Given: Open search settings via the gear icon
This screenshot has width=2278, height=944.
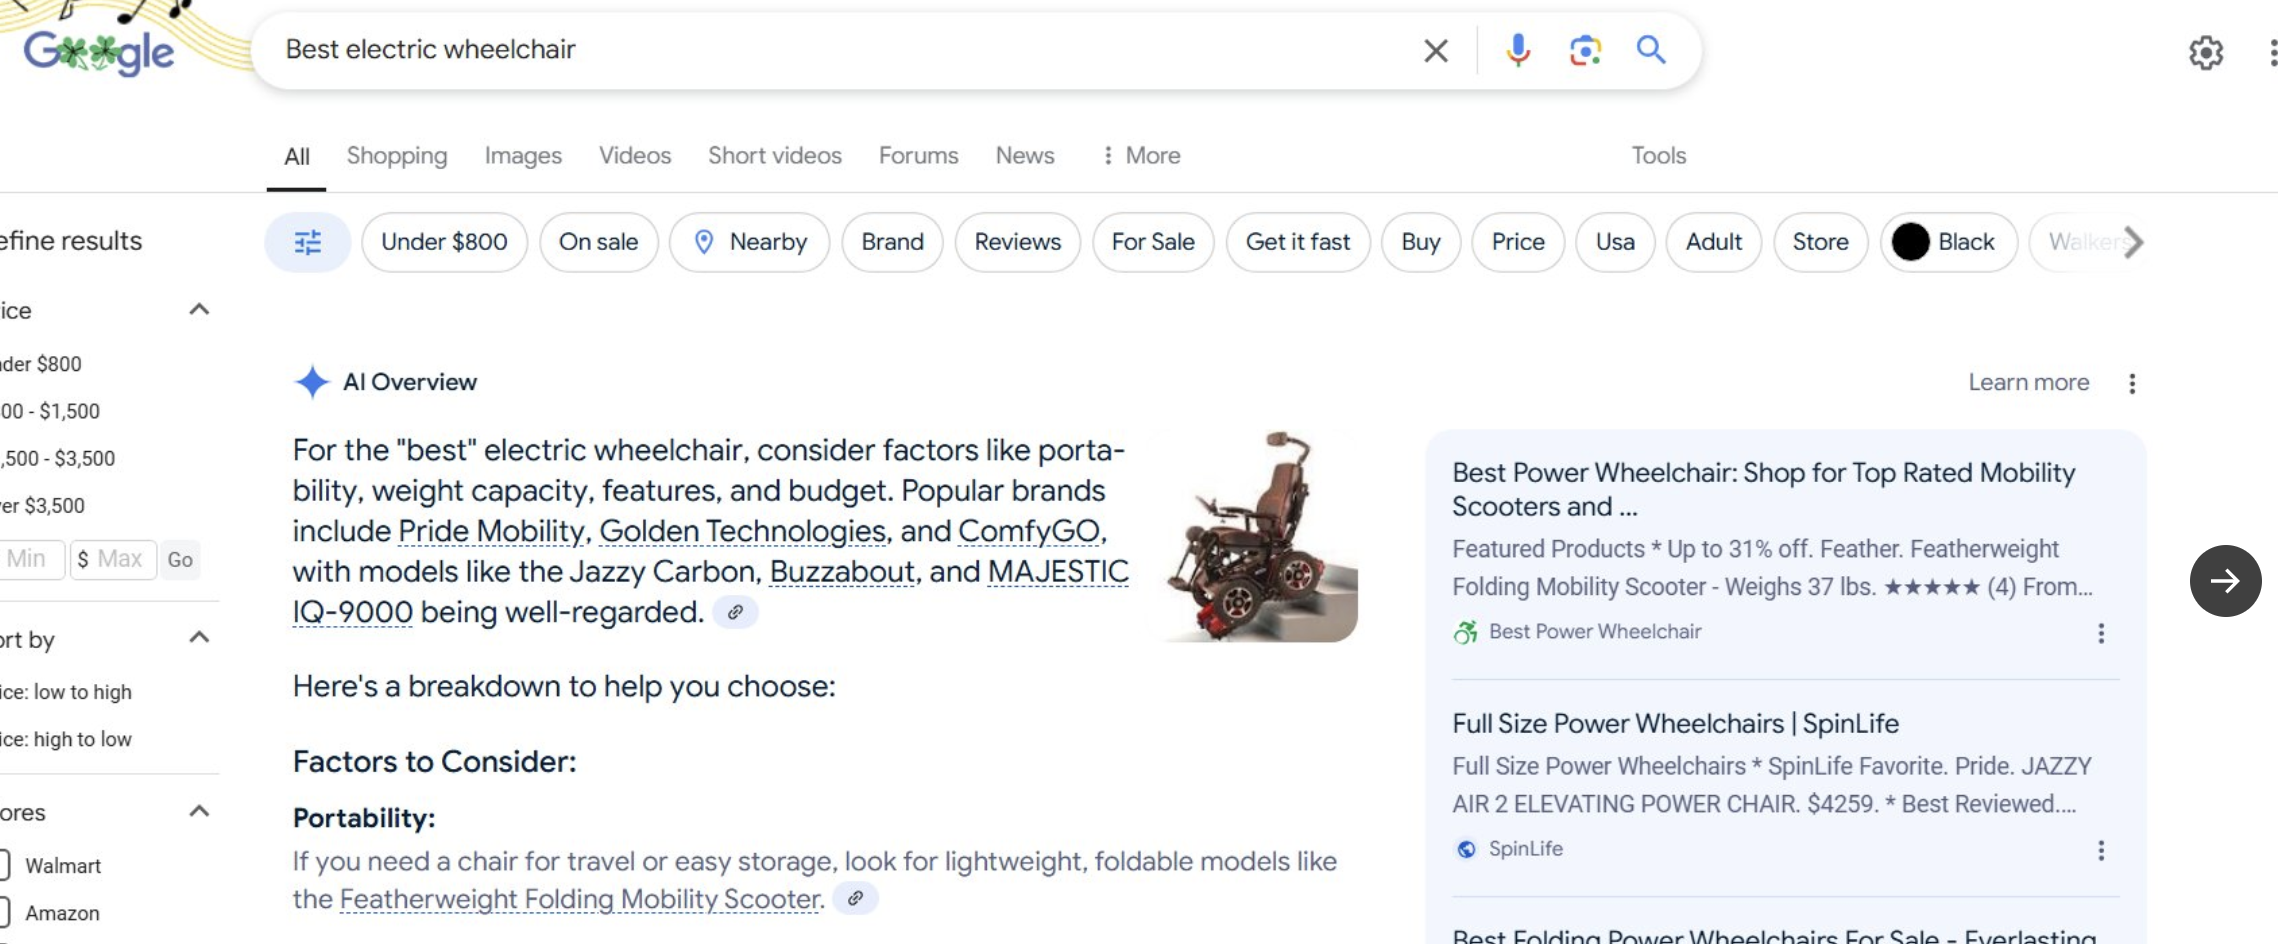Looking at the screenshot, I should pos(2206,53).
